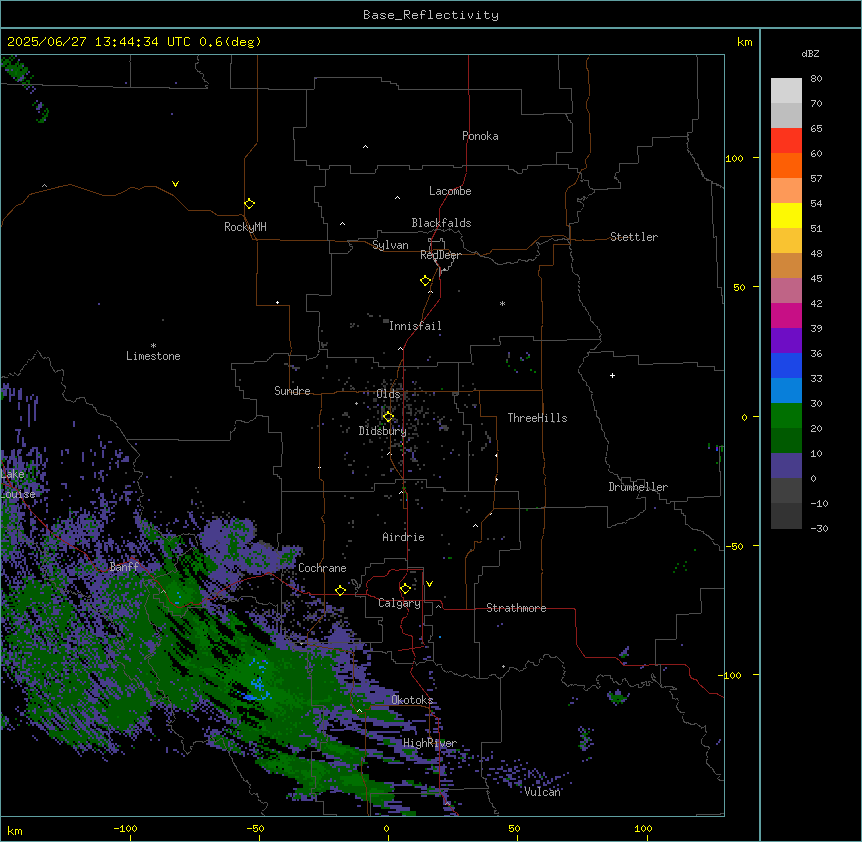Image resolution: width=862 pixels, height=842 pixels.
Task: Click the Base_Reflectivity title
Action: click(x=431, y=15)
